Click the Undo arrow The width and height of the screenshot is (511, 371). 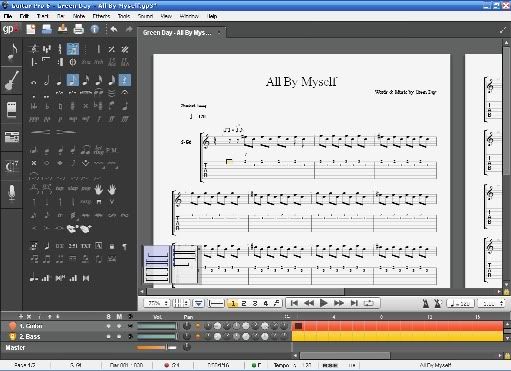(x=114, y=29)
